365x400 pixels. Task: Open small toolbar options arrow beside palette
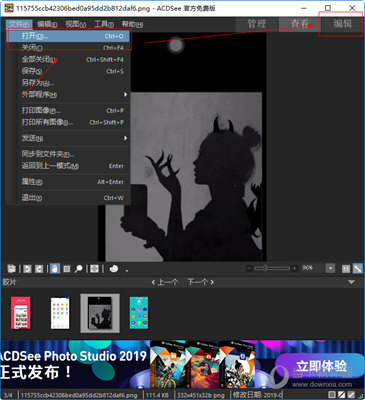tap(127, 271)
